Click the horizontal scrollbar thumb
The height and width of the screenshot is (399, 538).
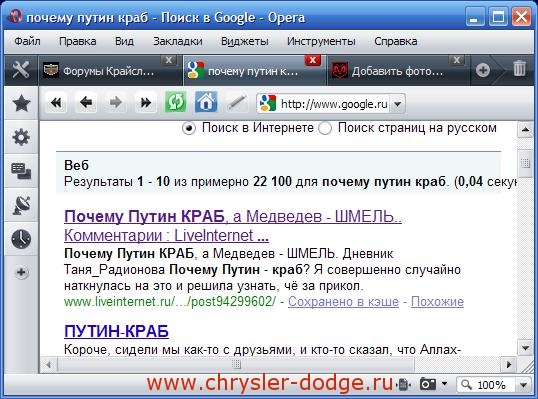tap(236, 364)
